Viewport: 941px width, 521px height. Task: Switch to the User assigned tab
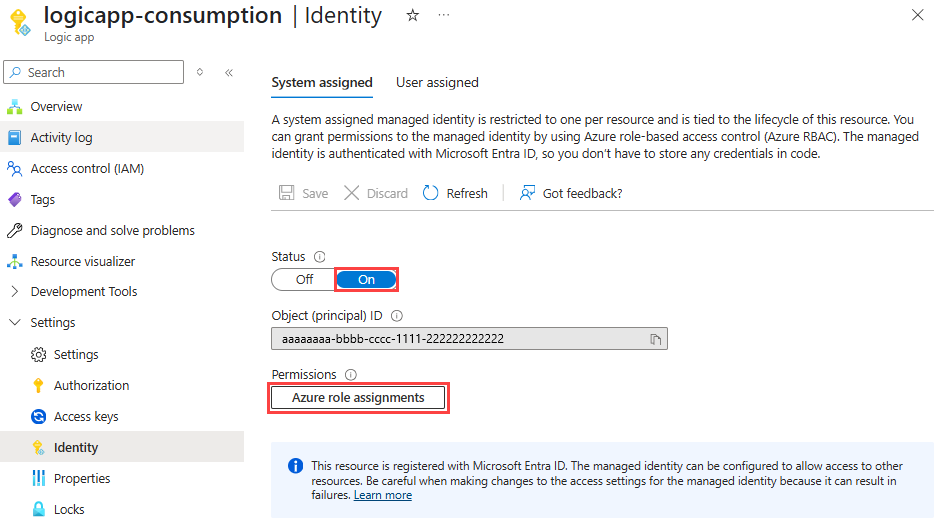(437, 83)
